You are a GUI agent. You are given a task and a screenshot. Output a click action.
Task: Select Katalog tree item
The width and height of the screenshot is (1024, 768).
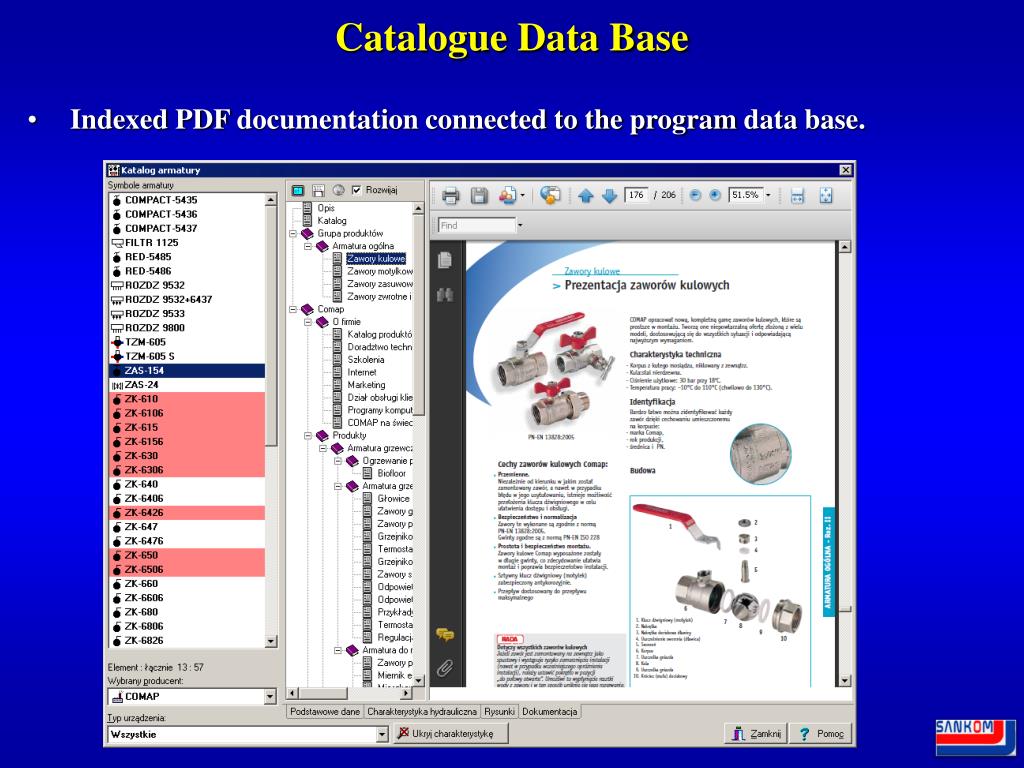coord(332,221)
